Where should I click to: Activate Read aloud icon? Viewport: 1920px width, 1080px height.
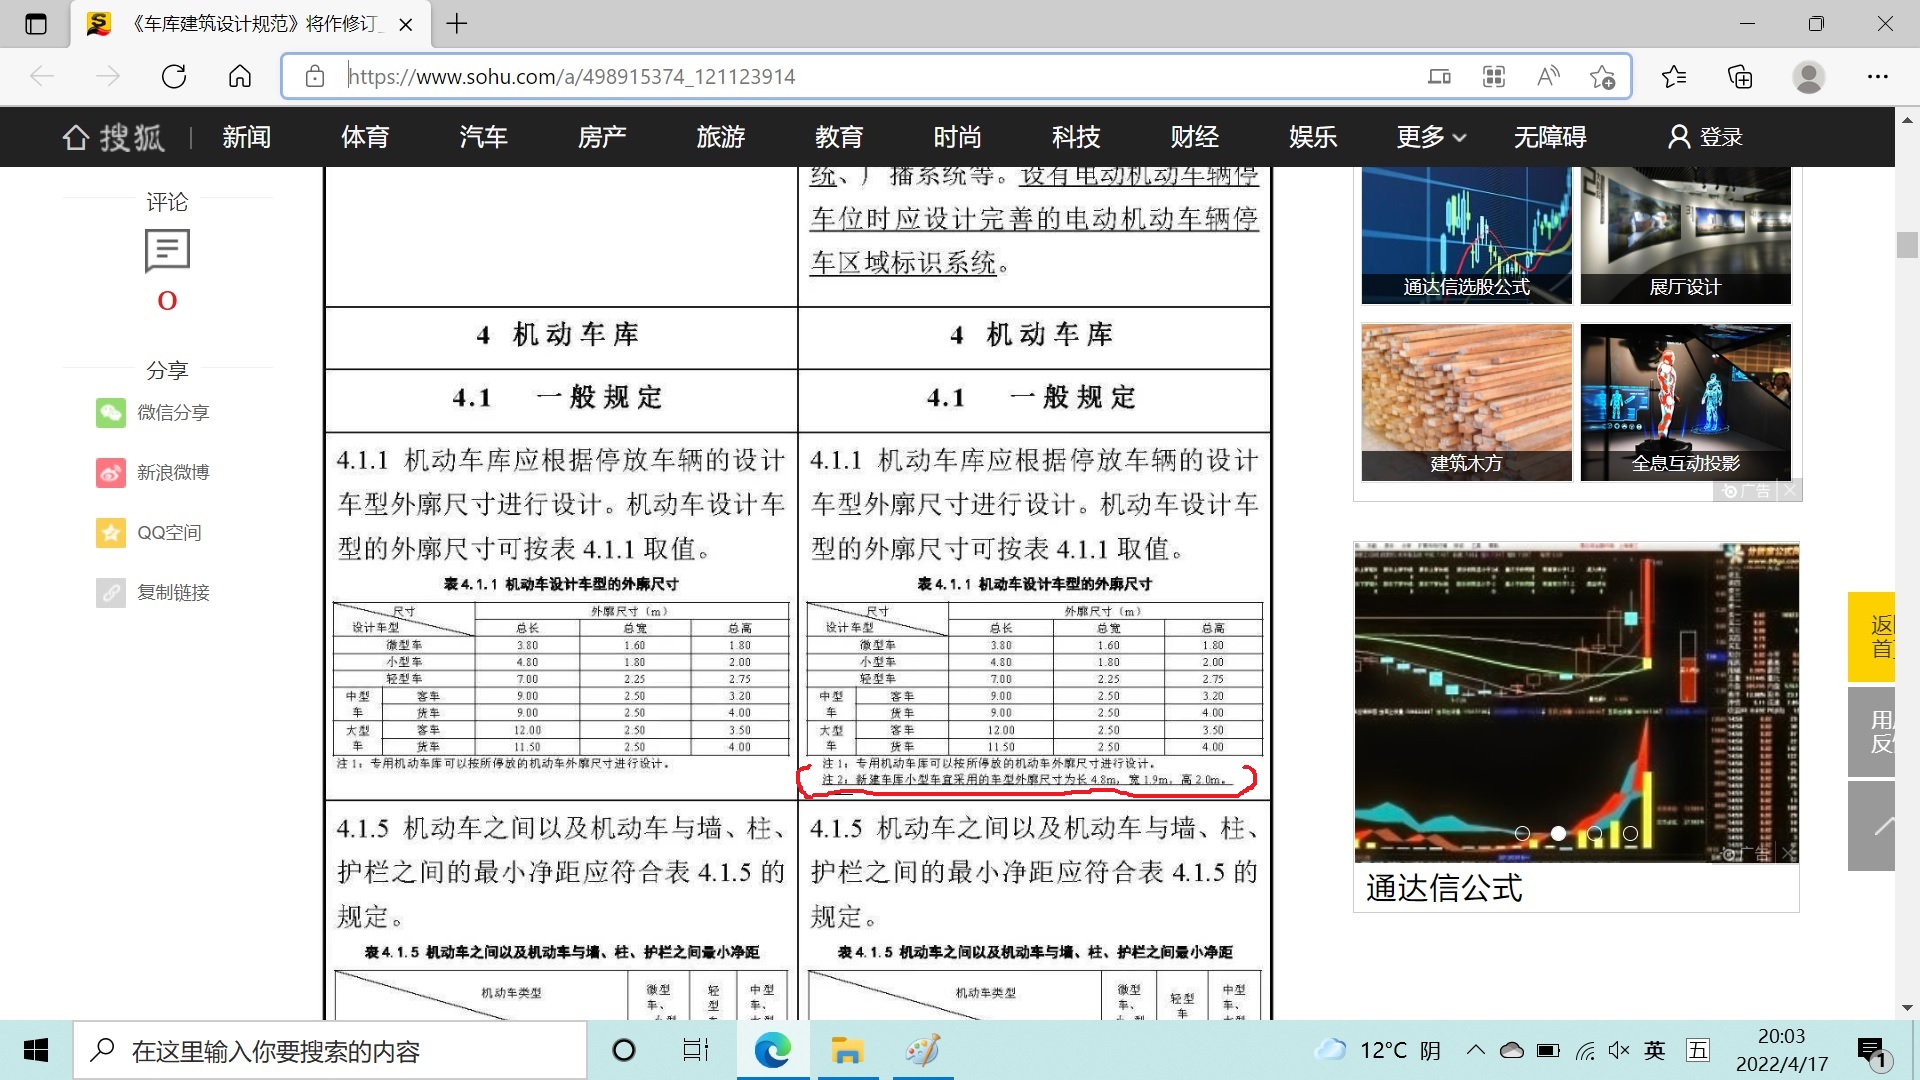tap(1548, 76)
